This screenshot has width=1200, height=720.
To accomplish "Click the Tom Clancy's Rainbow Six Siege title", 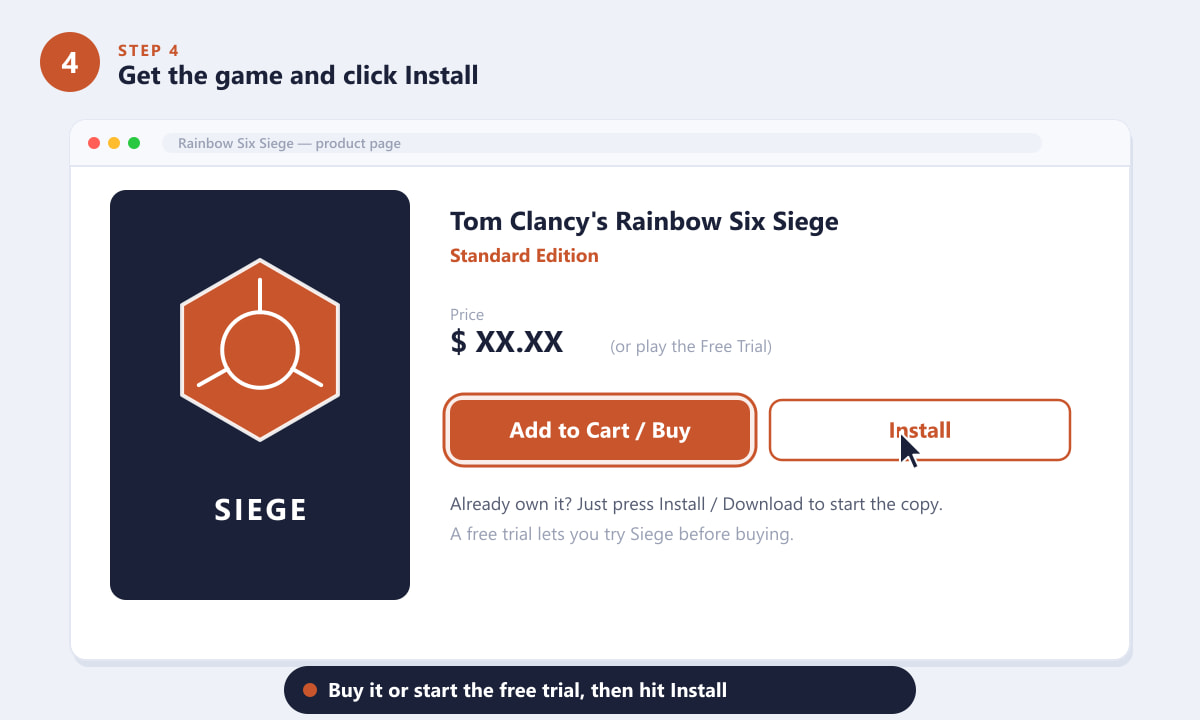I will 644,221.
